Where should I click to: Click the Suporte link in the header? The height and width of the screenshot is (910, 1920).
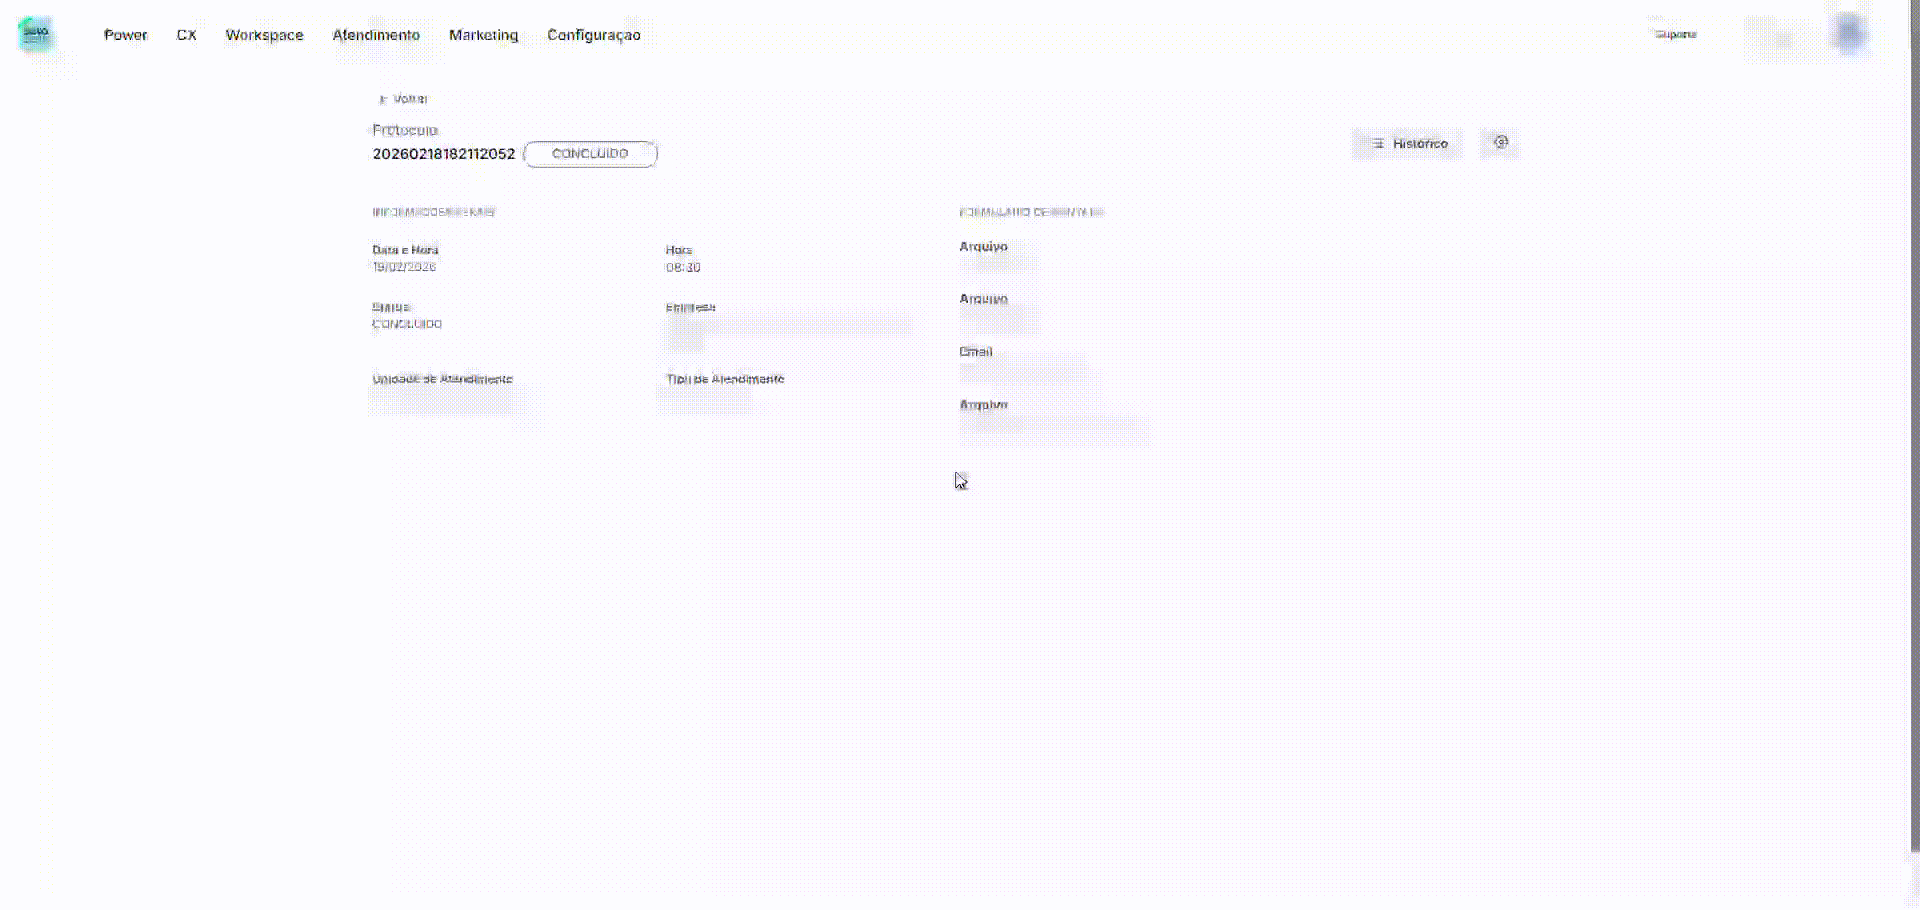pyautogui.click(x=1675, y=34)
